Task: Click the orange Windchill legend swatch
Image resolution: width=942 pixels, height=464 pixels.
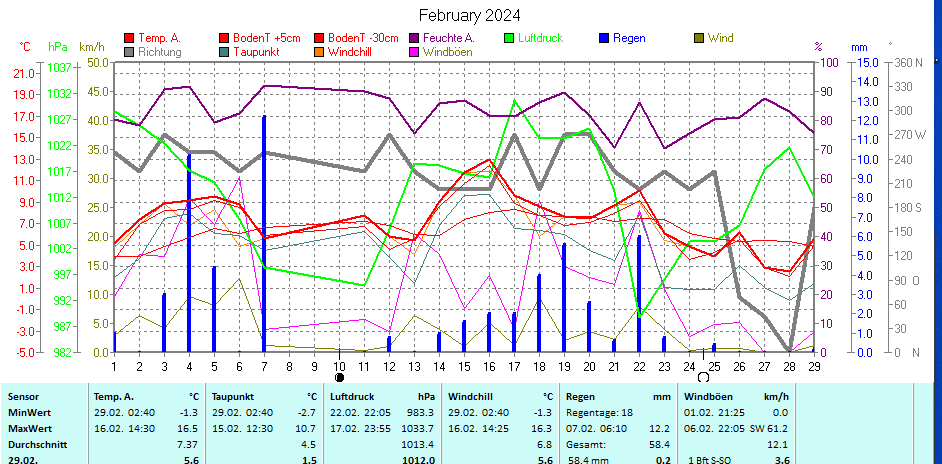Action: pyautogui.click(x=319, y=52)
